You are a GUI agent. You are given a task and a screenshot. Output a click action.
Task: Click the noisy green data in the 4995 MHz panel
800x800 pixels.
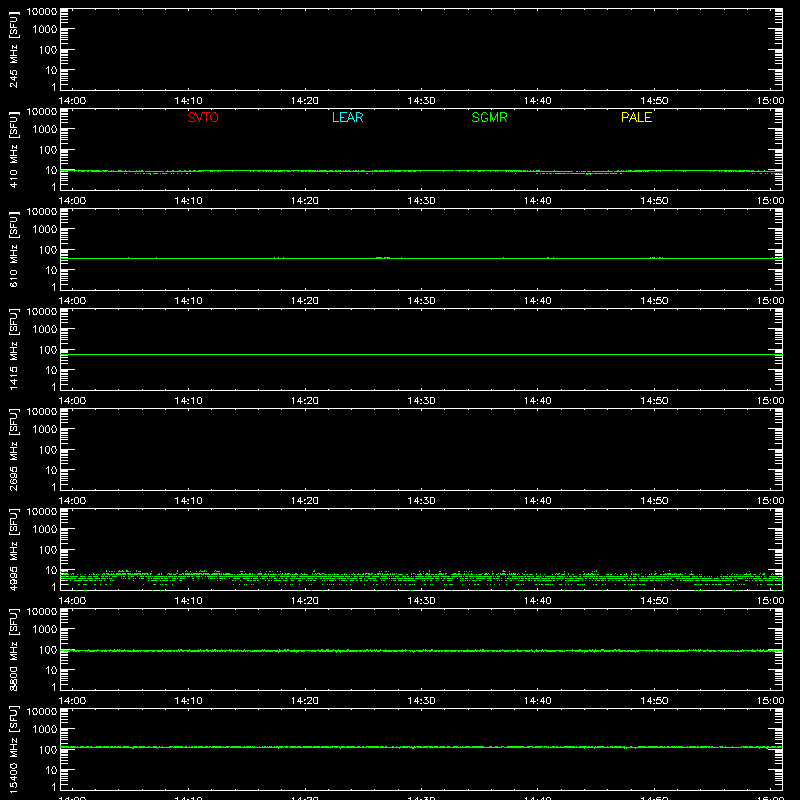[x=421, y=578]
